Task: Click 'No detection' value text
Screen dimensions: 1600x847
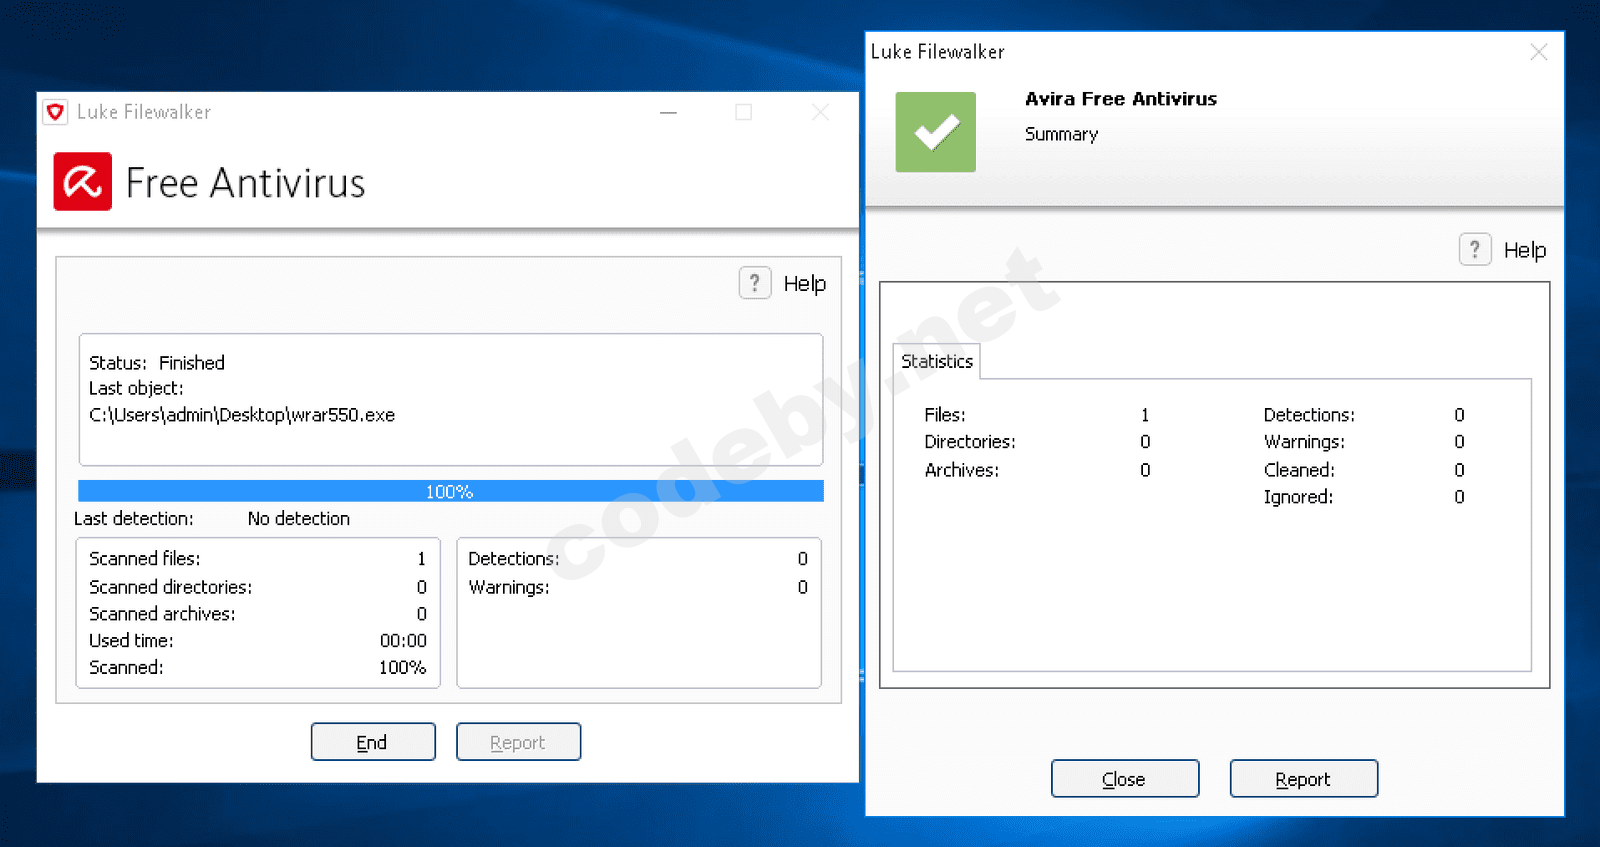Action: click(299, 519)
